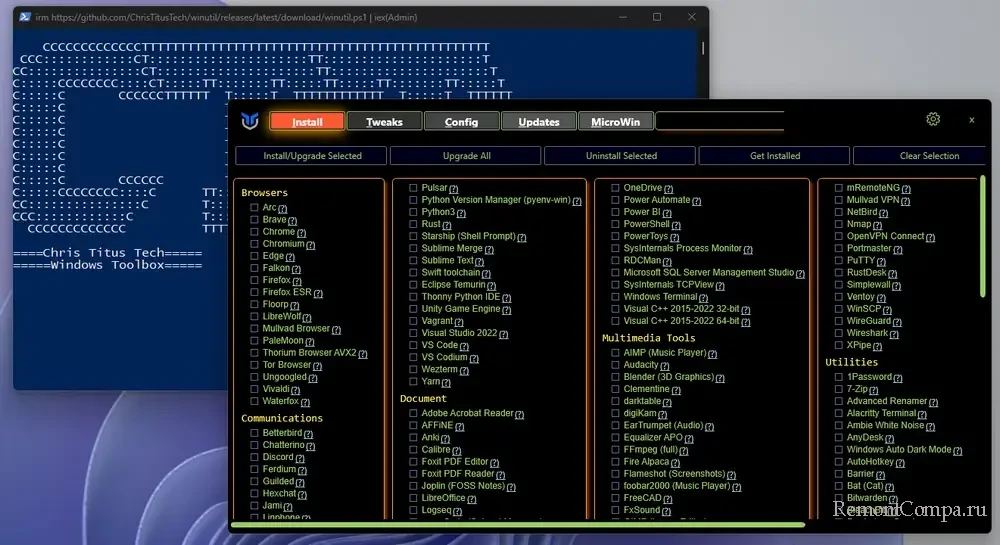Open the info (?) link next to AutoHotkey
The image size is (1000, 545).
coord(899,463)
